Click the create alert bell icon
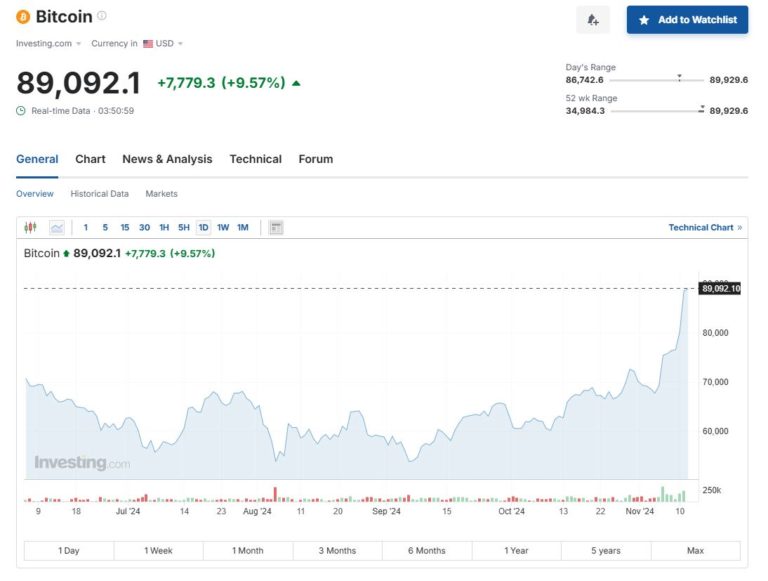Viewport: 768px width, 581px height. click(x=593, y=20)
